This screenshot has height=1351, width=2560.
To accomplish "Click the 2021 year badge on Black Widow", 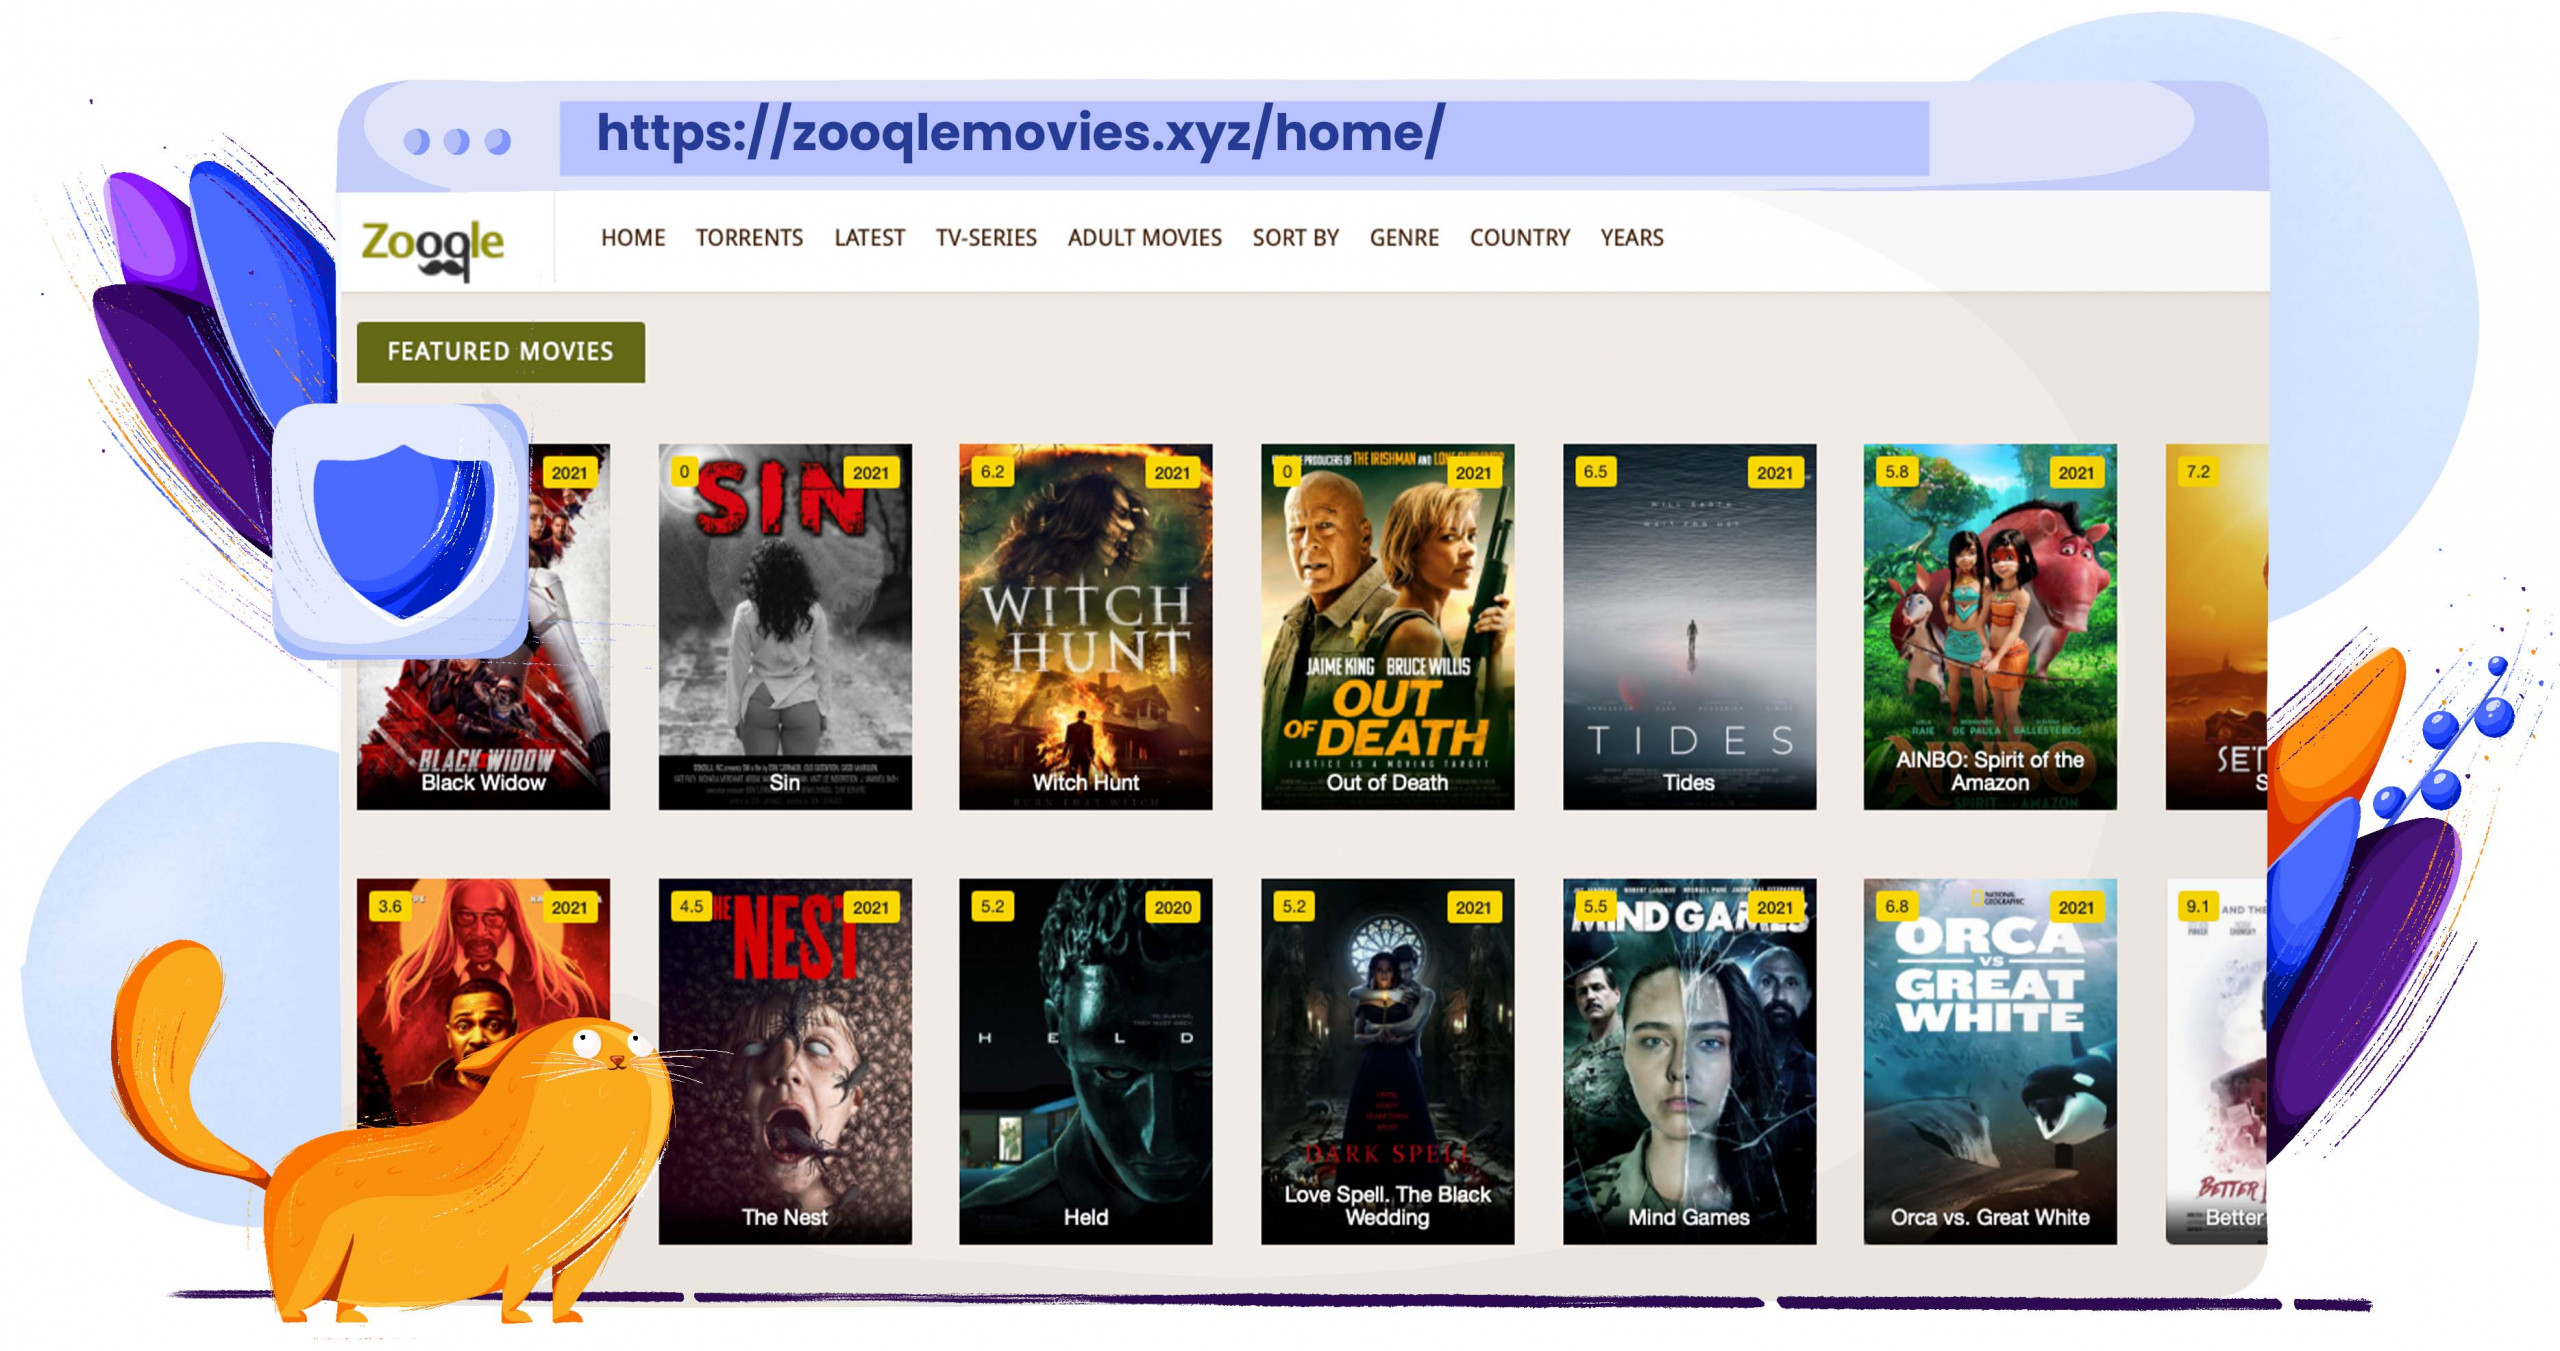I will point(569,472).
